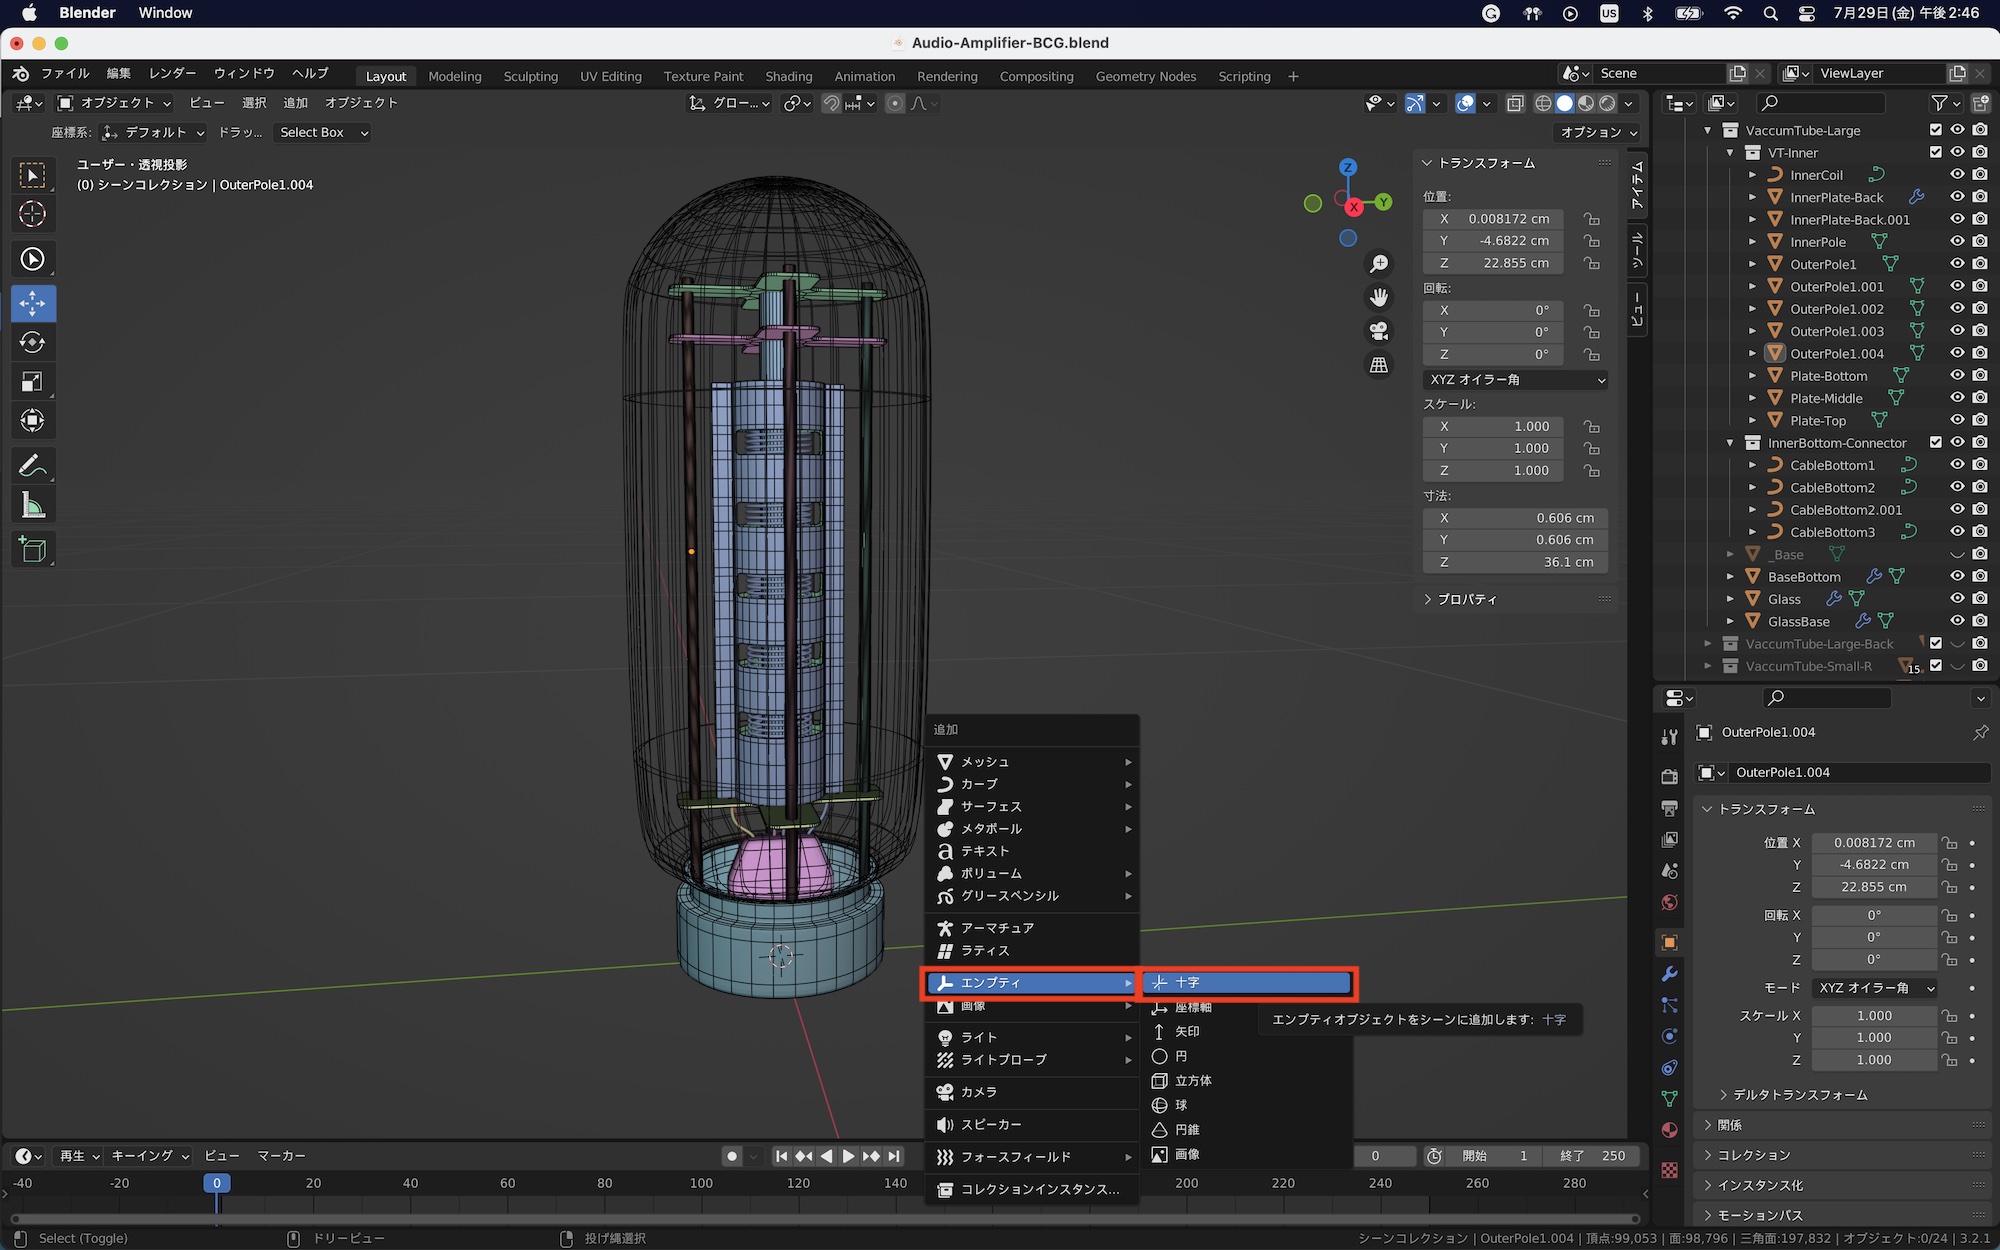Select the Annotate pencil tool
2000x1250 pixels.
[32, 465]
